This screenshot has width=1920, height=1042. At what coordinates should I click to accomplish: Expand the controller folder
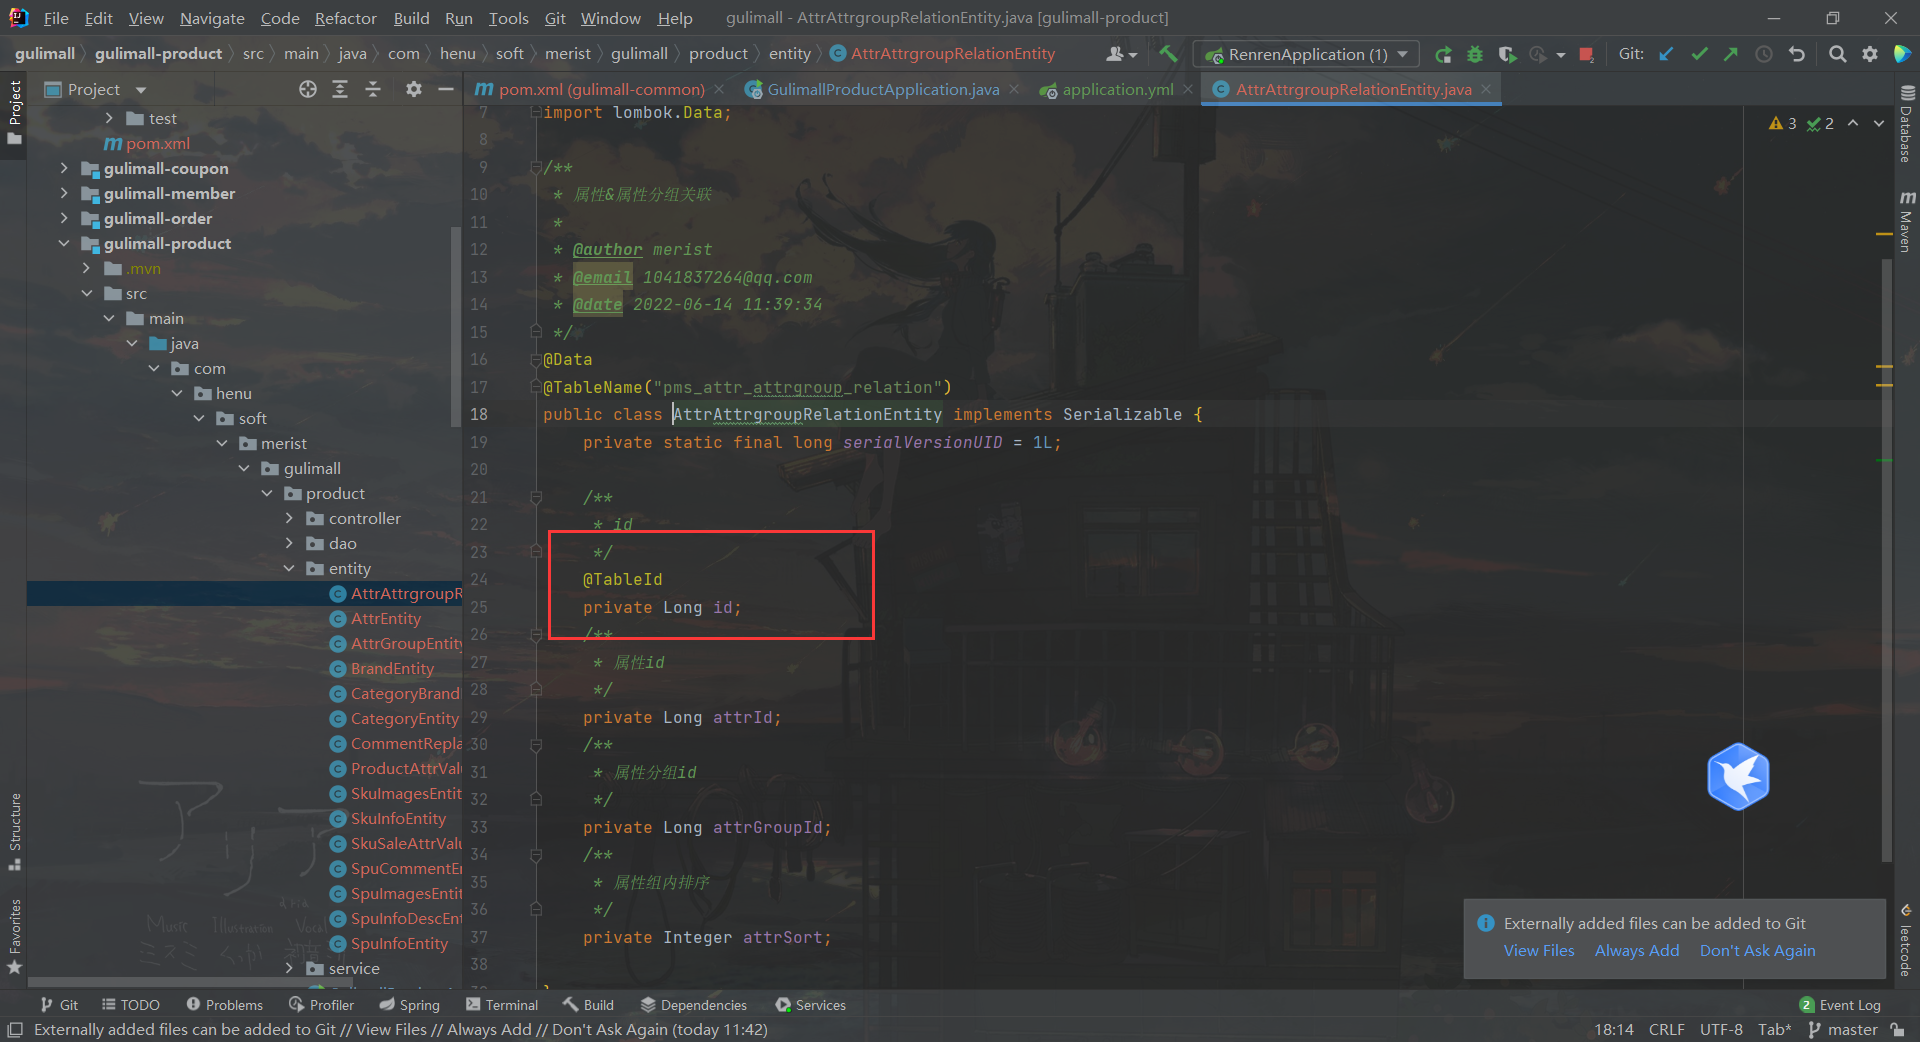click(289, 518)
